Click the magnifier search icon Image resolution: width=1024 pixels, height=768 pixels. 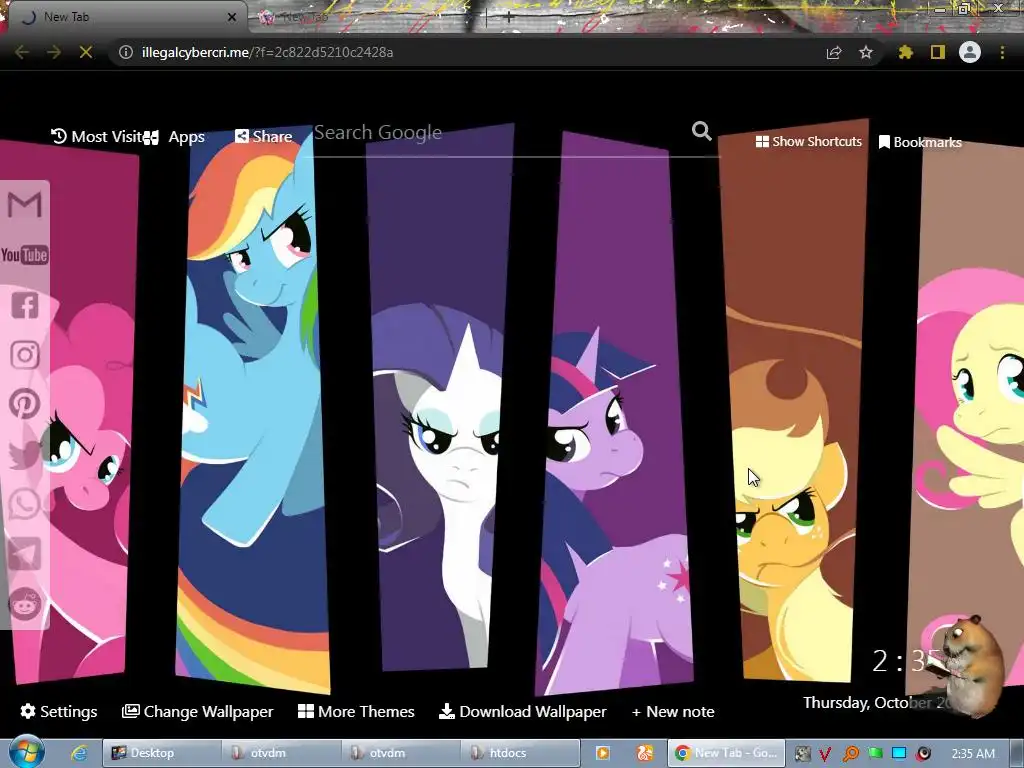click(701, 131)
